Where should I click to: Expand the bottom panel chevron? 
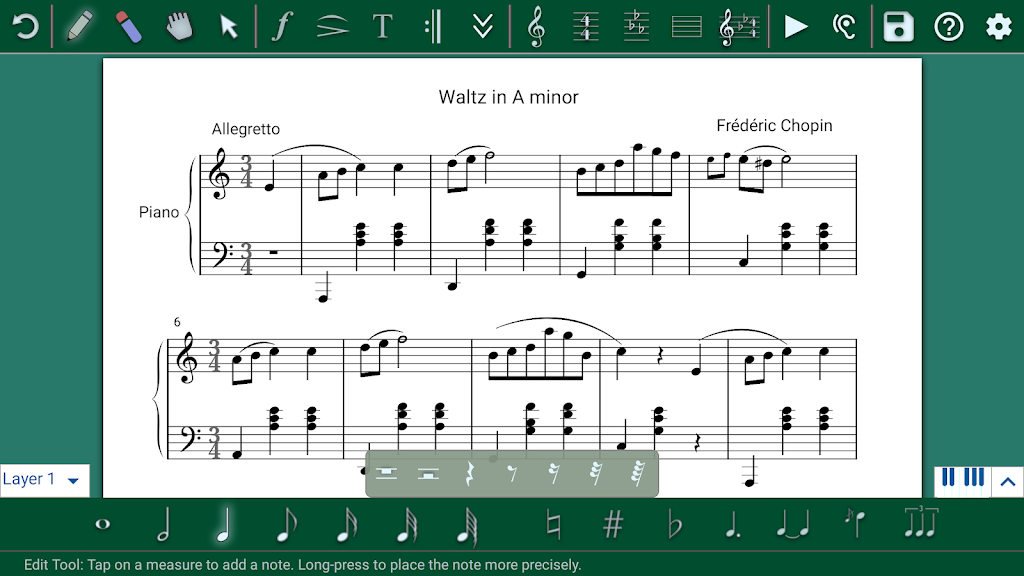pos(1008,482)
